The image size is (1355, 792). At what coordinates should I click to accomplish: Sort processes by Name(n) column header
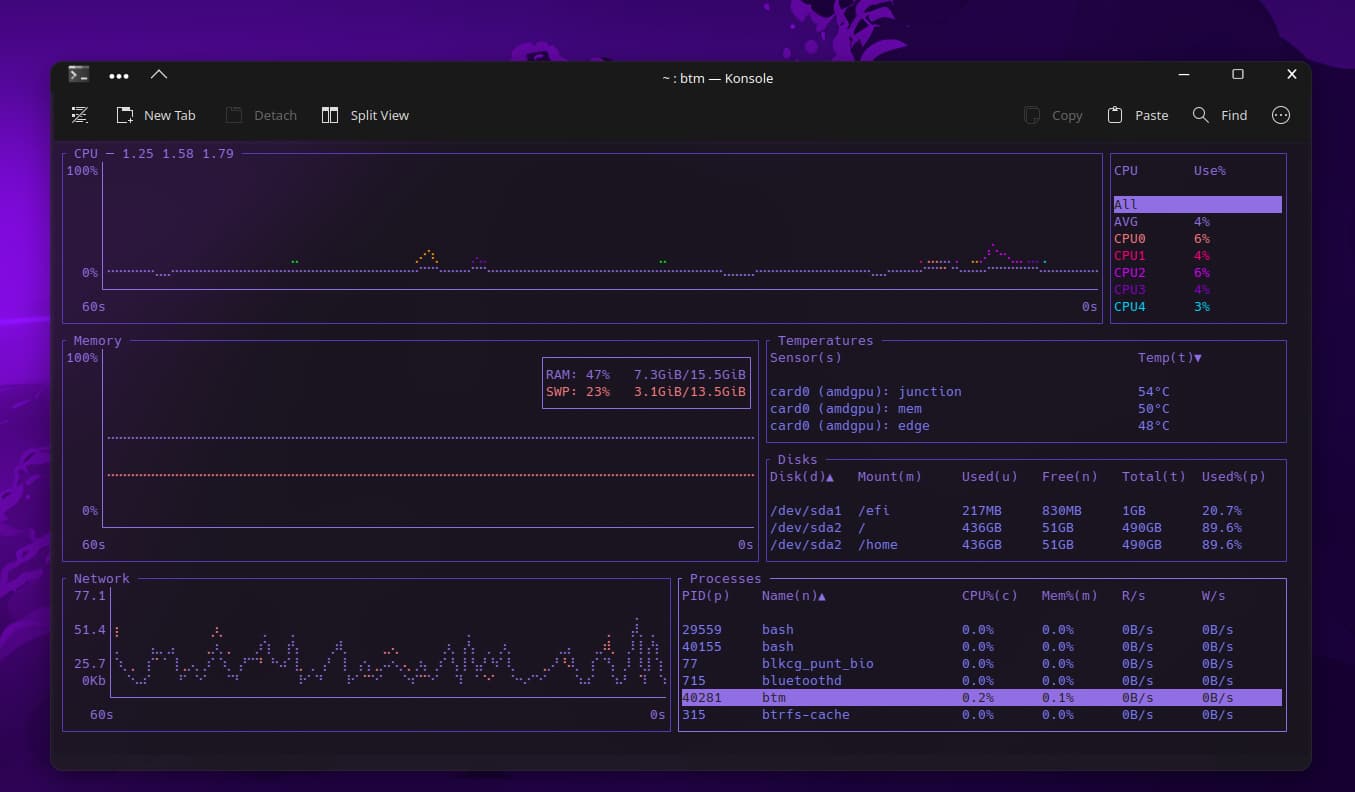[794, 596]
